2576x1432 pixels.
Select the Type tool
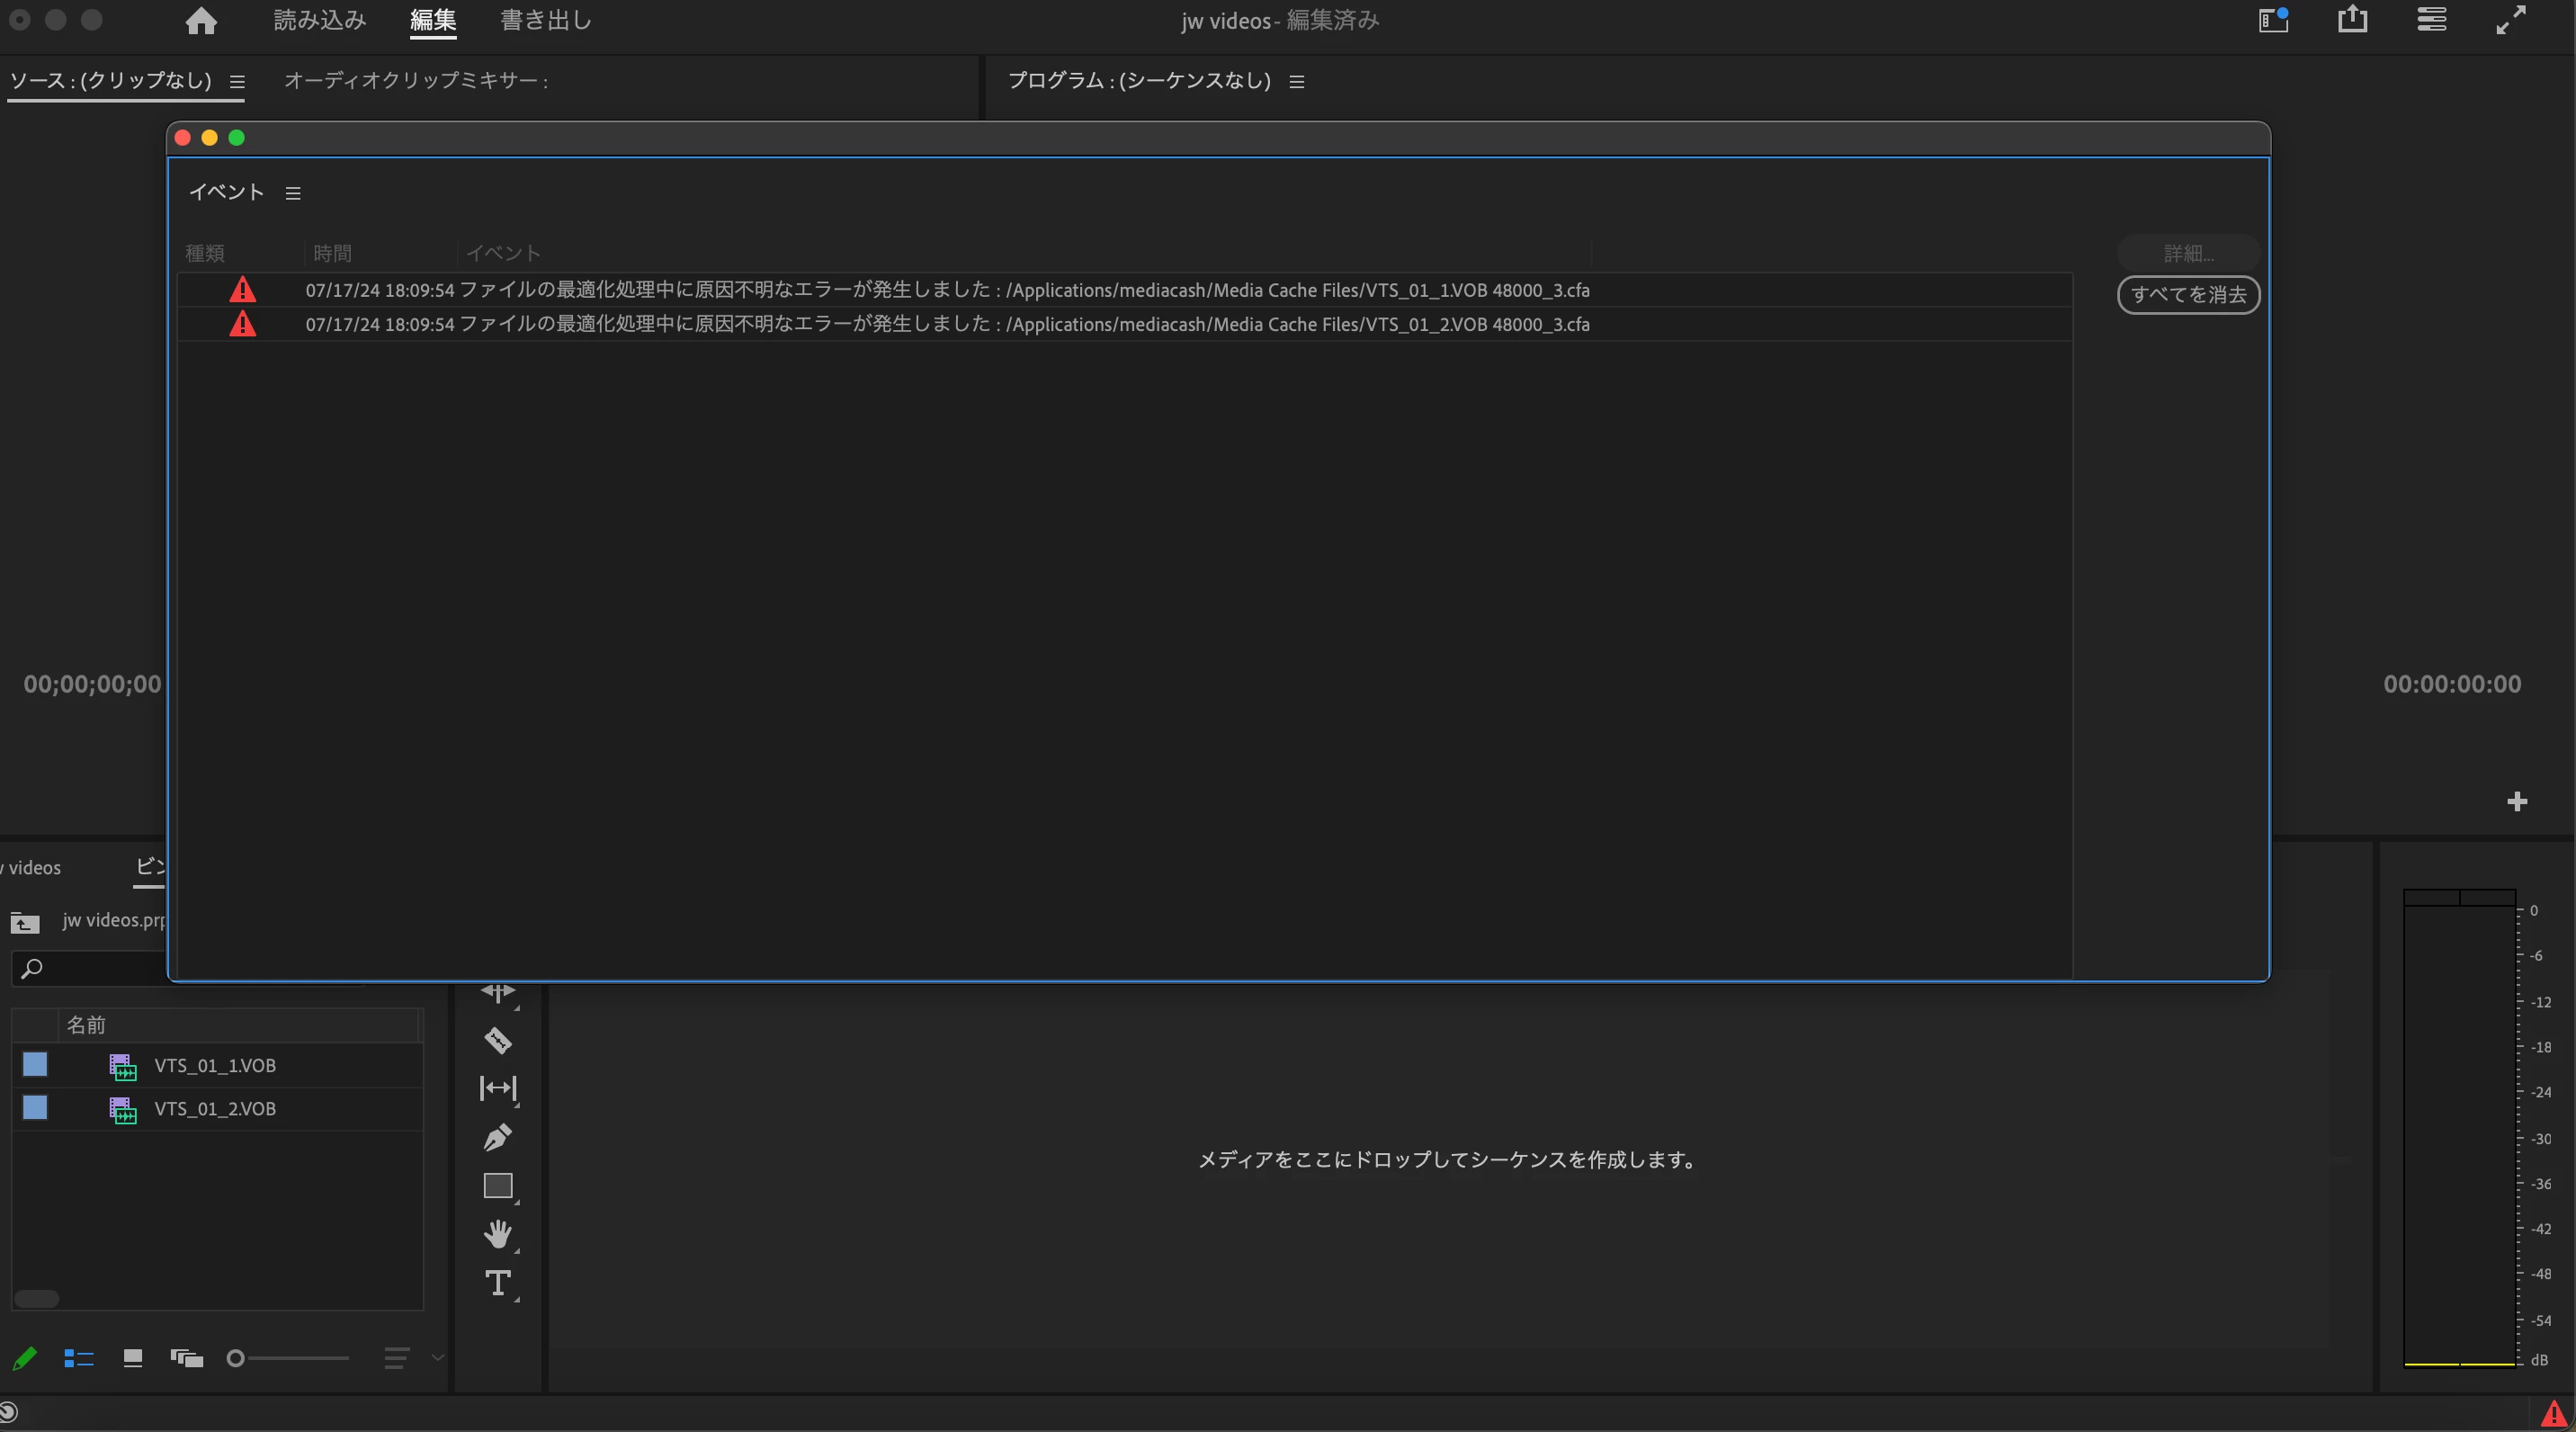click(498, 1283)
